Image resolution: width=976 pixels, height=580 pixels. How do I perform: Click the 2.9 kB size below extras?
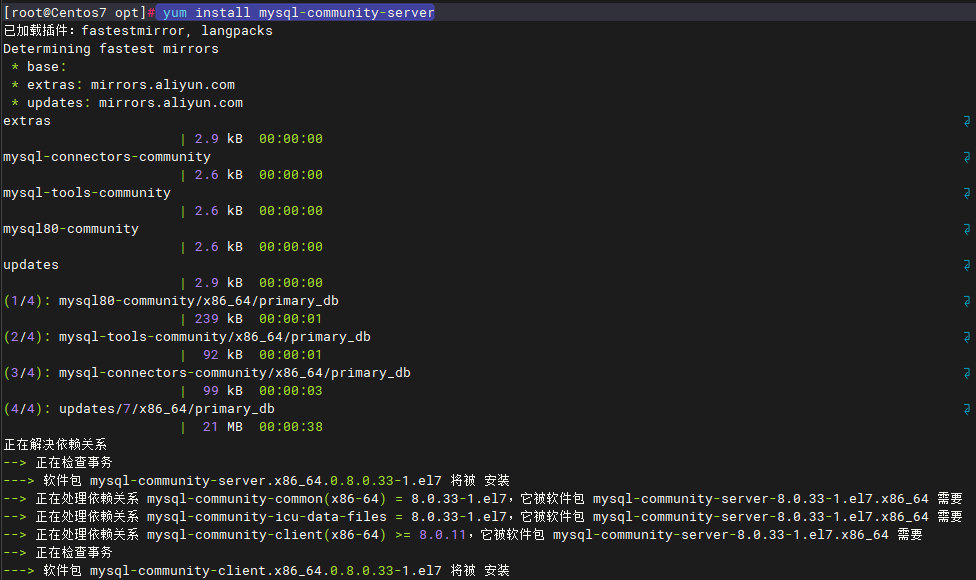pos(218,139)
